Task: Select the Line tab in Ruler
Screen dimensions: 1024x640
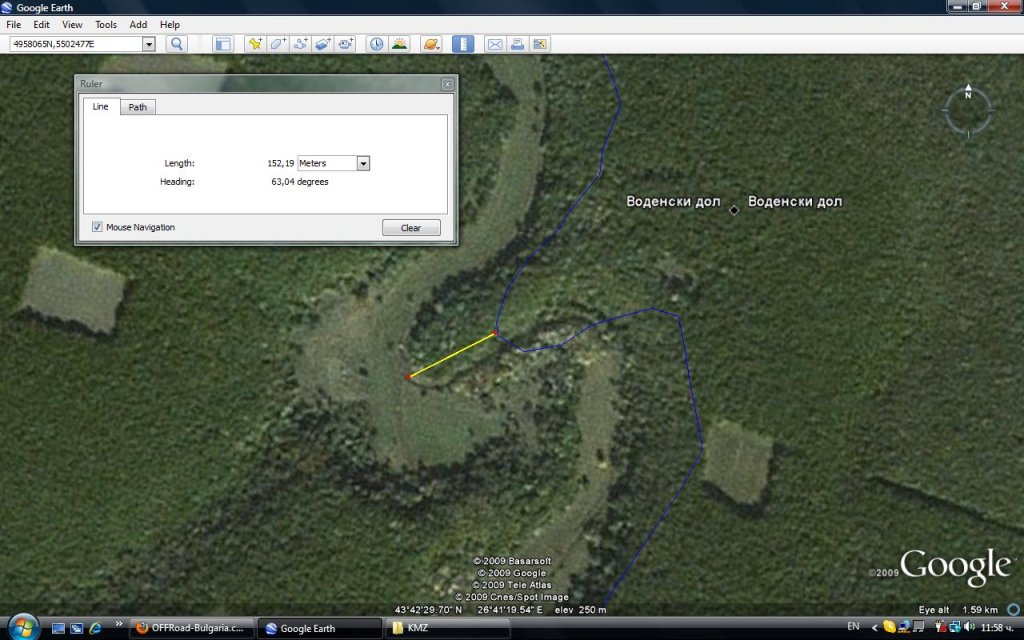Action: pyautogui.click(x=101, y=106)
